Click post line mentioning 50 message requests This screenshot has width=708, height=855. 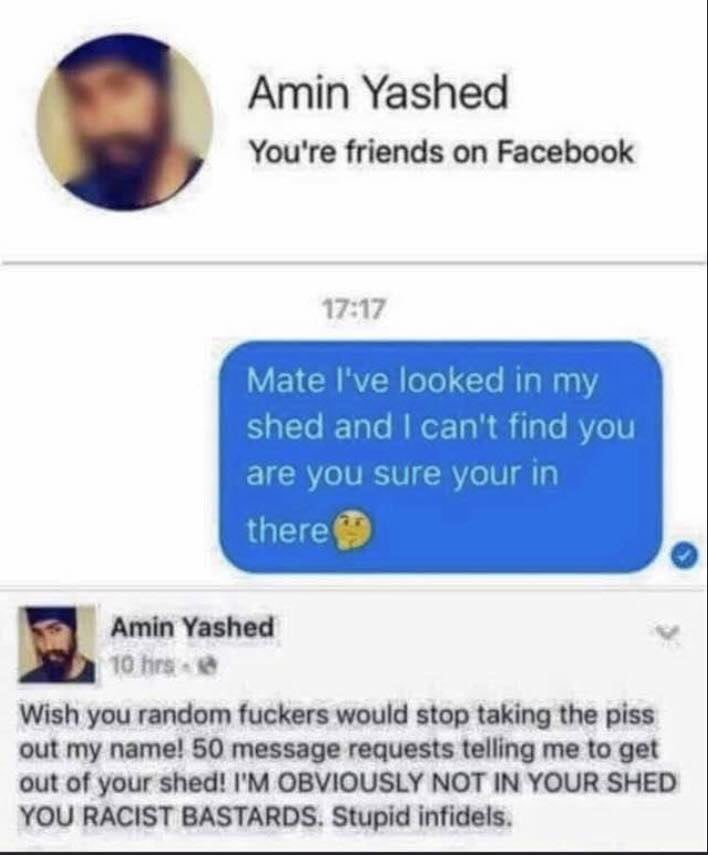pos(339,750)
